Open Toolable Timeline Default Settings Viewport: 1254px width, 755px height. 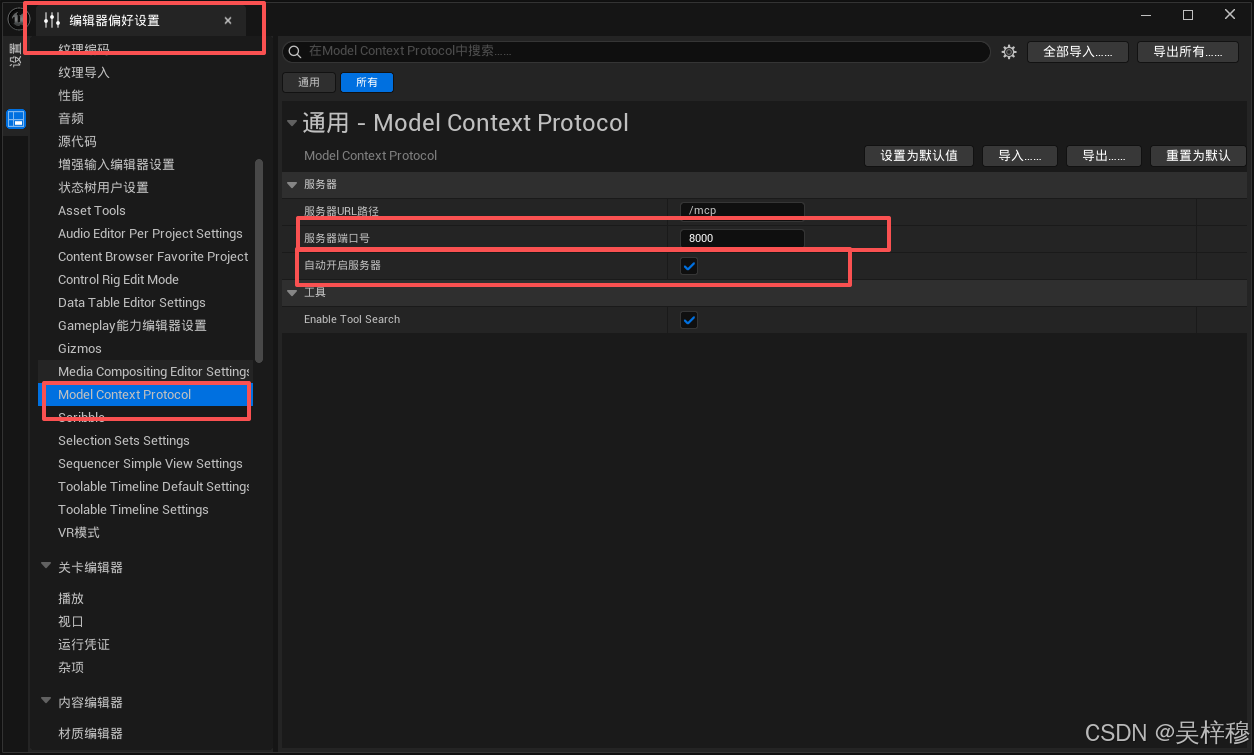coord(154,486)
